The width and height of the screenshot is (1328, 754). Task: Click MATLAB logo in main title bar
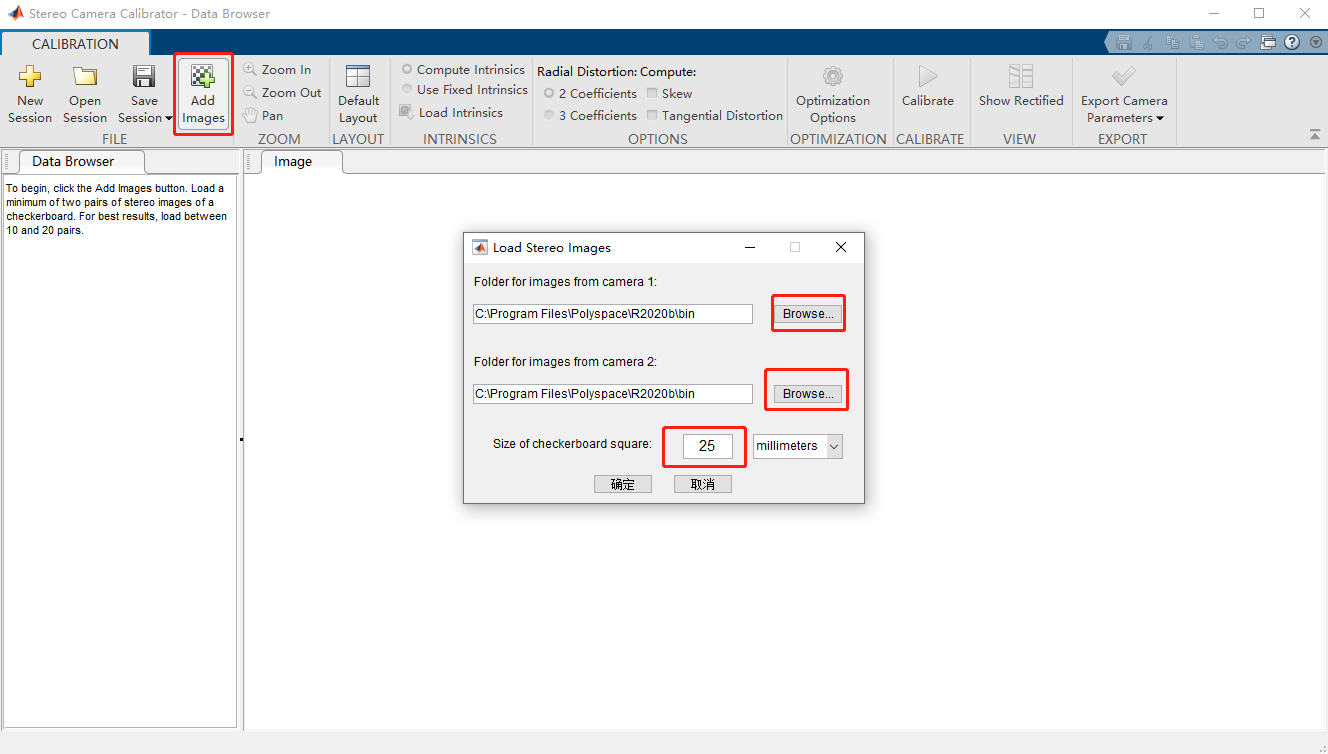pyautogui.click(x=16, y=14)
